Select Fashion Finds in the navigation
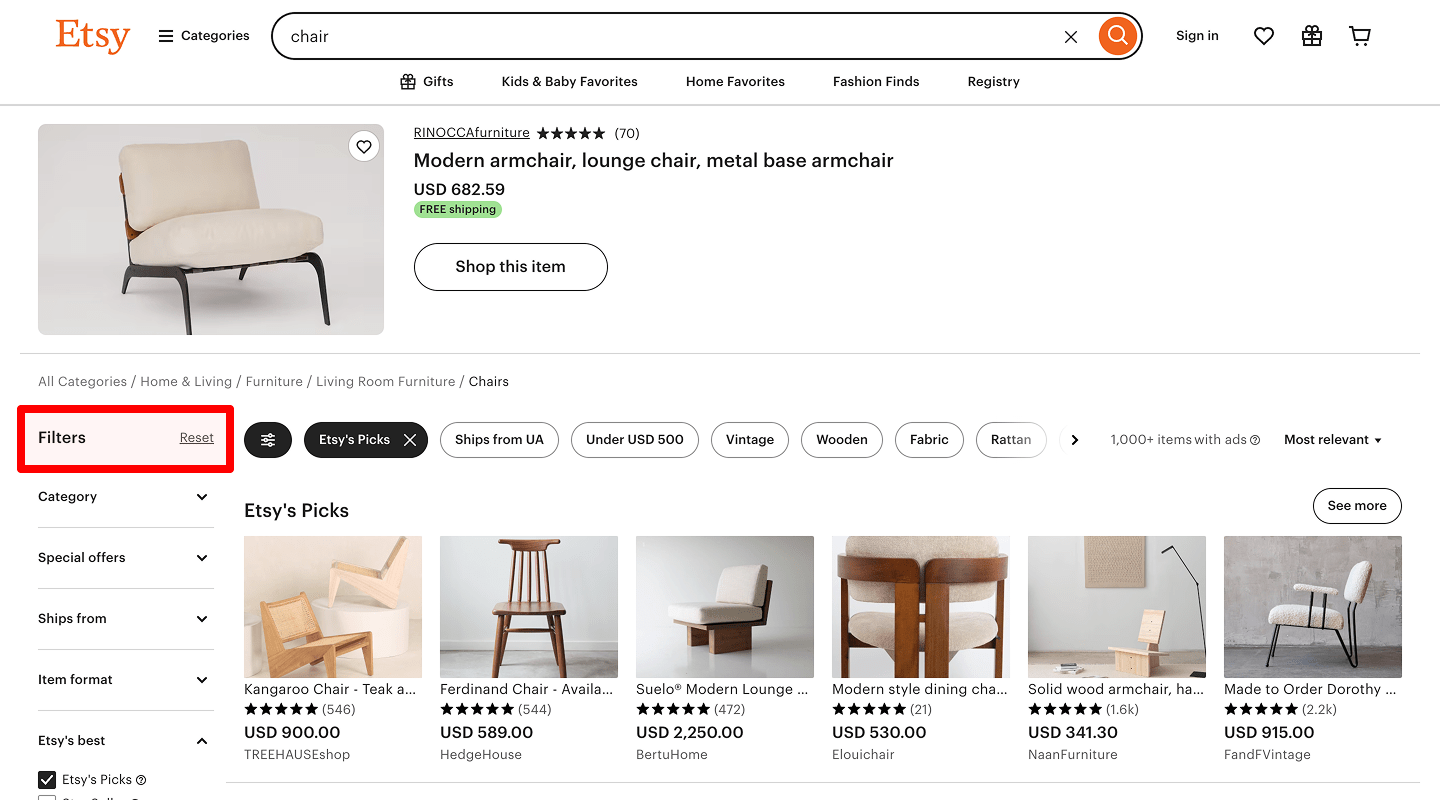 (x=875, y=81)
